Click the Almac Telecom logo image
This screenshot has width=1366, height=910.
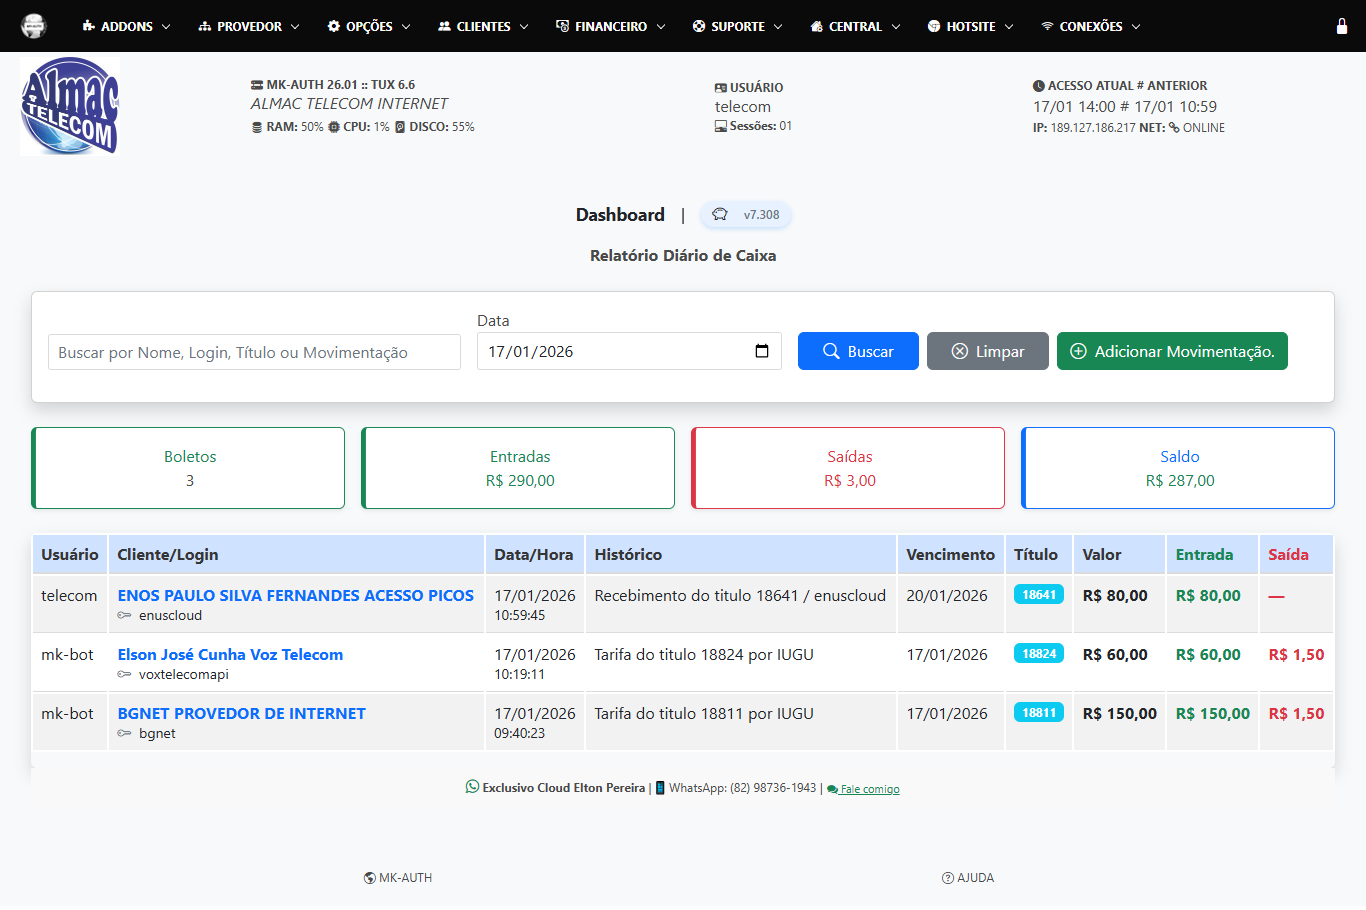pyautogui.click(x=70, y=106)
